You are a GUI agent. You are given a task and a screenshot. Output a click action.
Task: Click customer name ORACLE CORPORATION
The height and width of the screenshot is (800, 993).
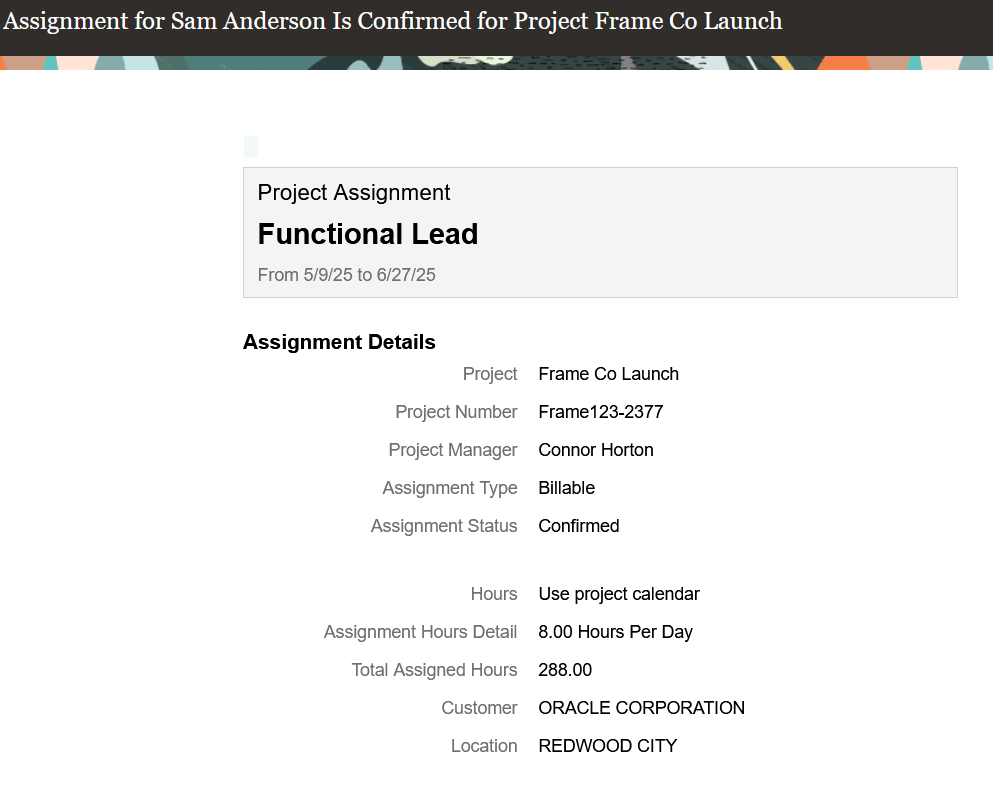point(641,708)
